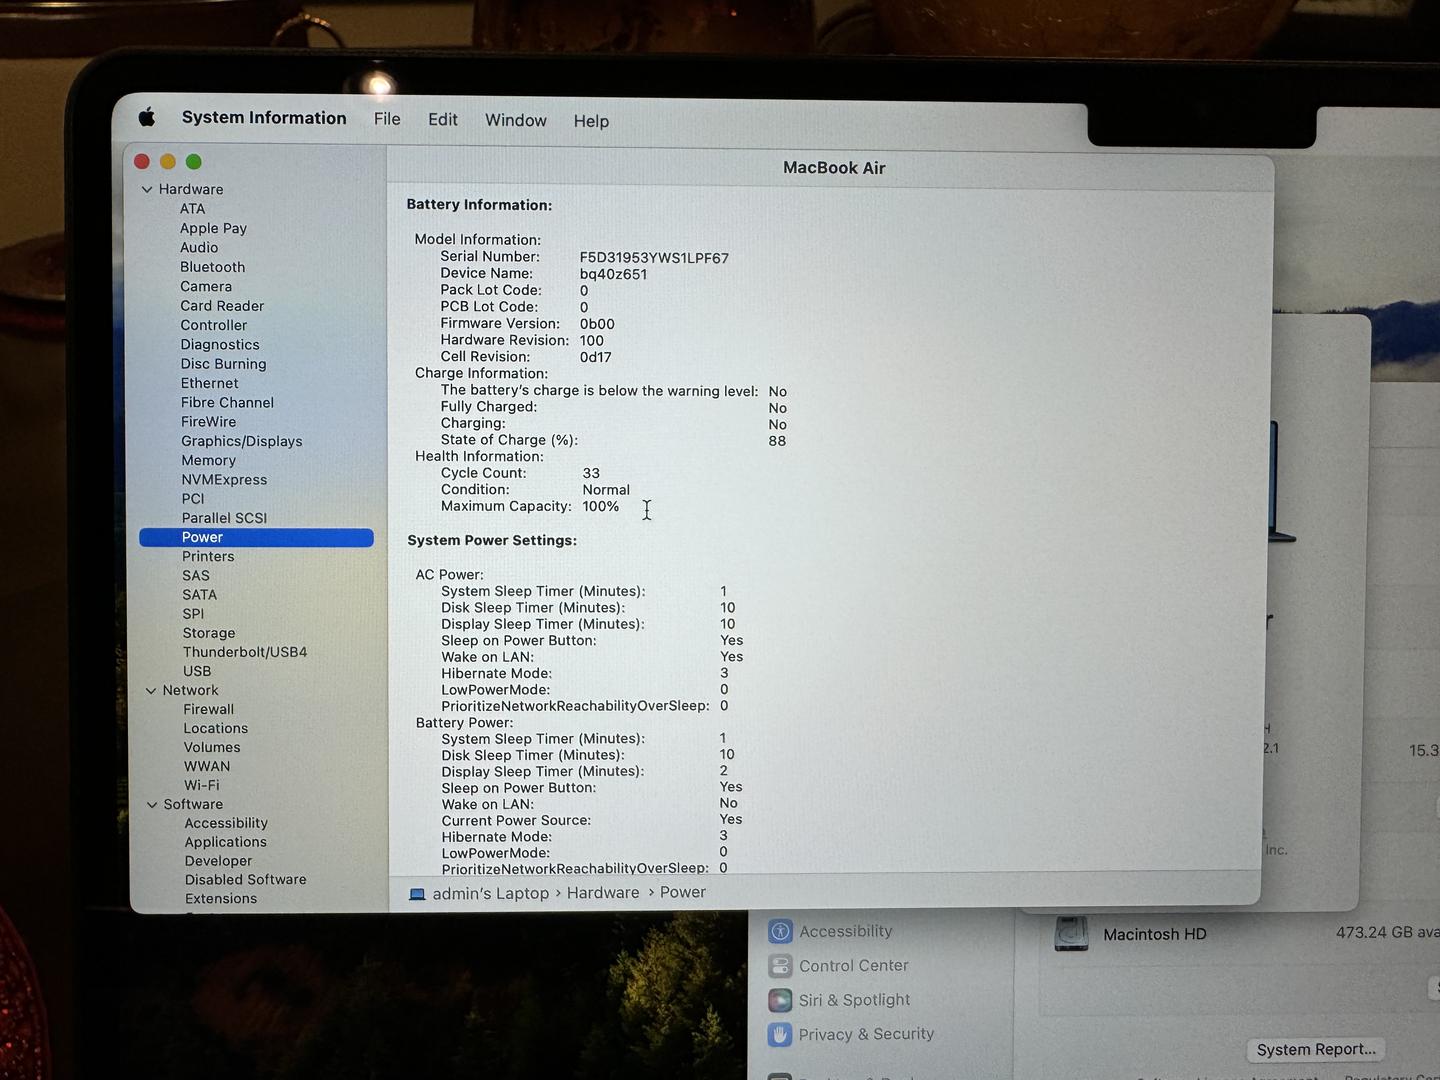Screen dimensions: 1440x1080
Task: Select the highlighted Power item
Action: click(x=256, y=537)
